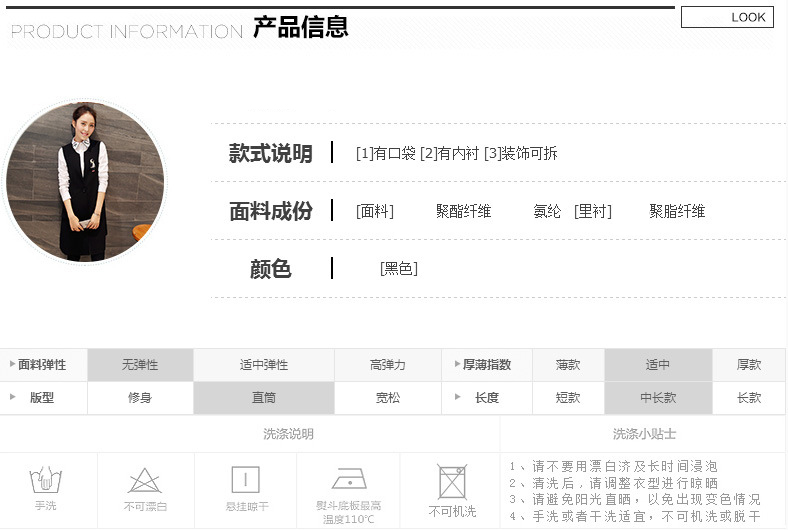This screenshot has height=530, width=788.
Task: Click the hand wash (手洗) icon
Action: (45, 480)
